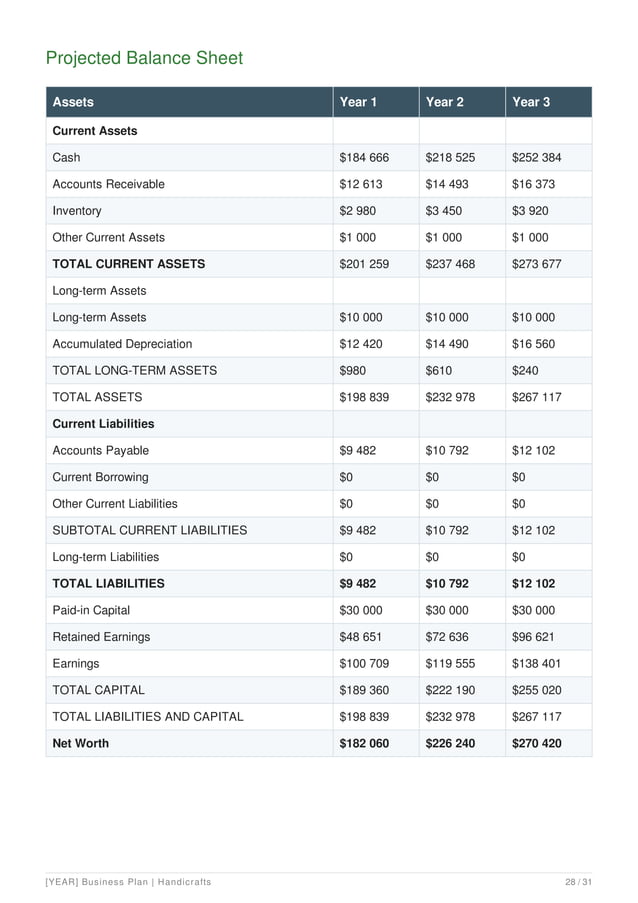Click the page number 28 / 31 footer
The width and height of the screenshot is (638, 903).
578,882
